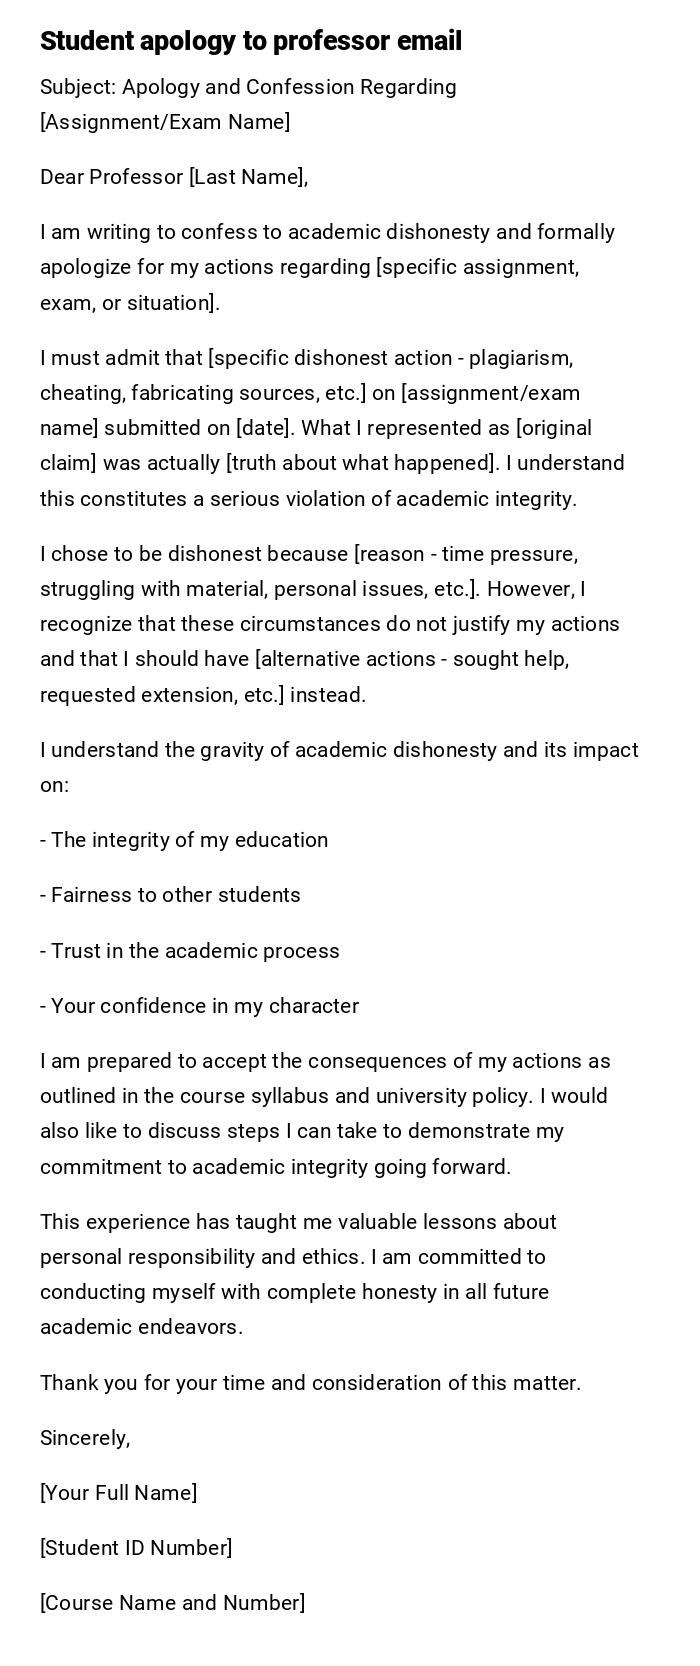Click the Subject line text
This screenshot has height=1666, width=700.
tap(248, 87)
